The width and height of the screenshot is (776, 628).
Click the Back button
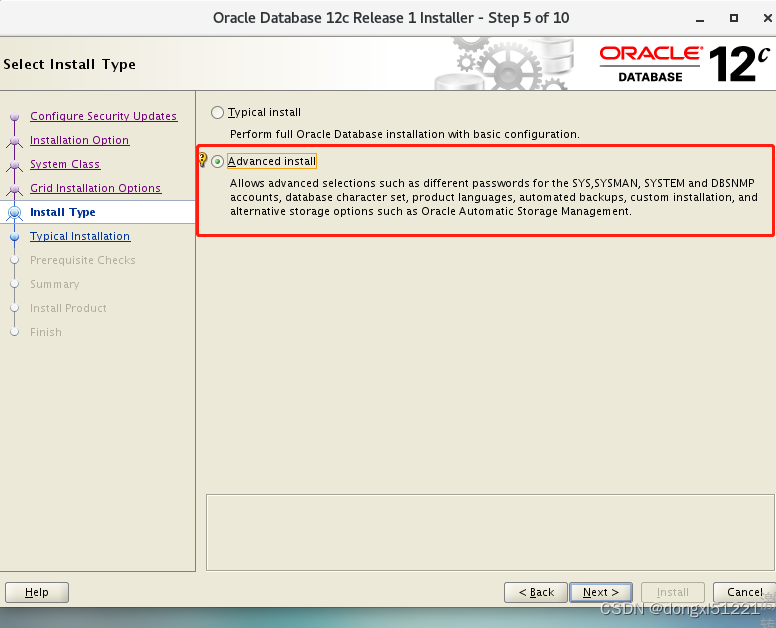pos(535,592)
